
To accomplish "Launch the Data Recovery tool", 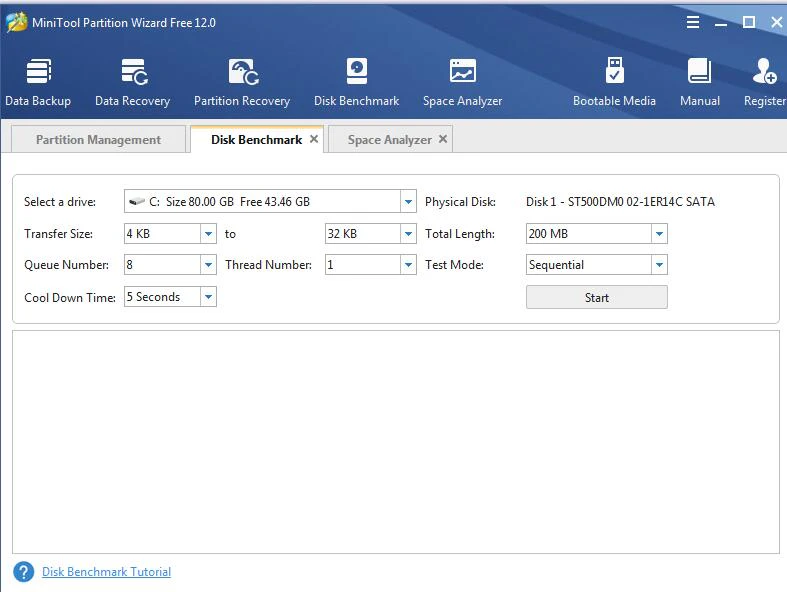I will tap(133, 82).
